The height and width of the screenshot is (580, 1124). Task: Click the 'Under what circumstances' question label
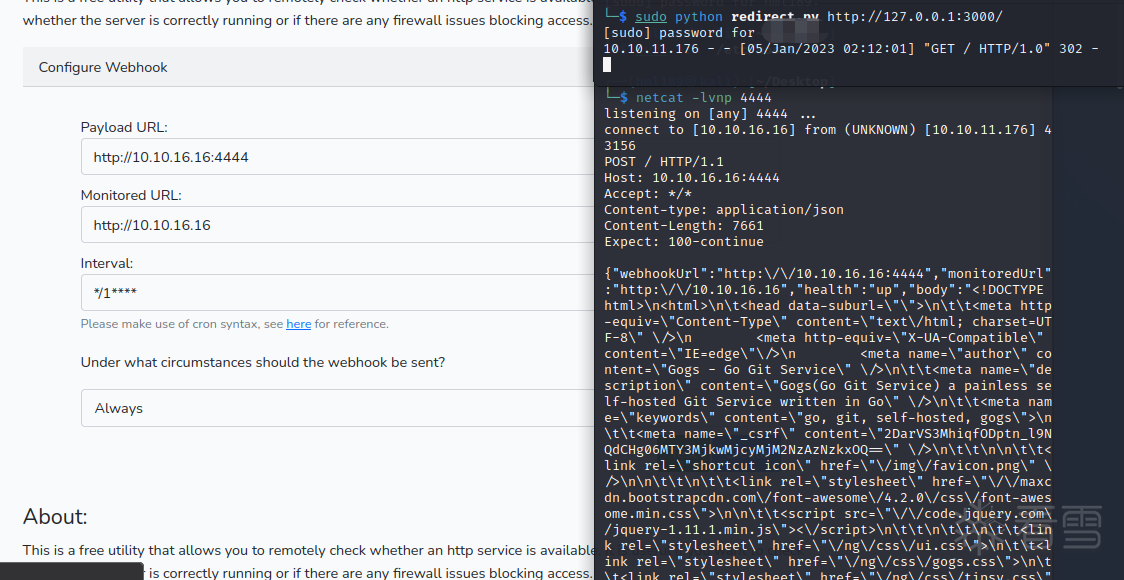[263, 362]
